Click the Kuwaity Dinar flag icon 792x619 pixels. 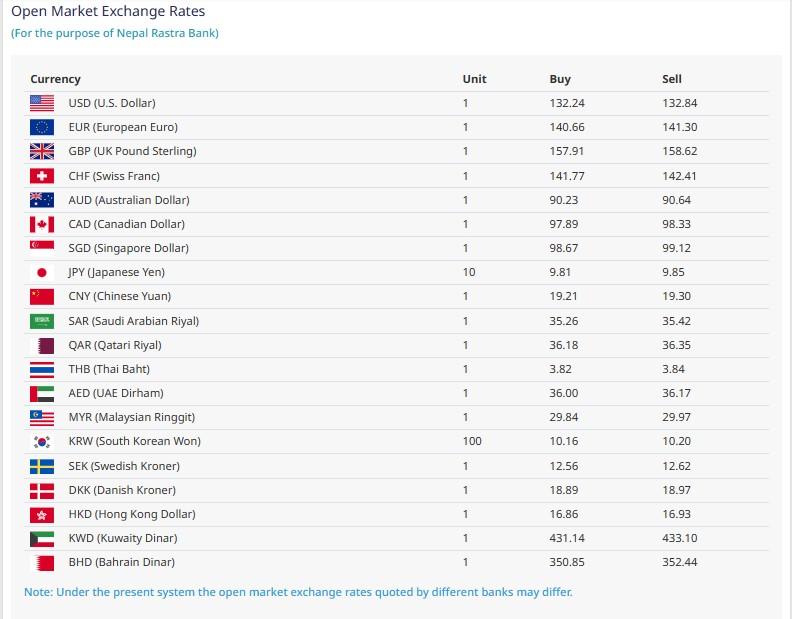(x=42, y=538)
